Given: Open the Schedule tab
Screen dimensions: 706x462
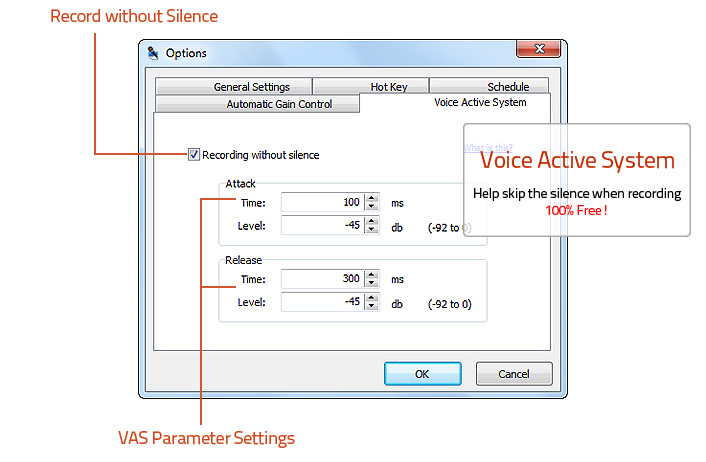Looking at the screenshot, I should point(489,86).
